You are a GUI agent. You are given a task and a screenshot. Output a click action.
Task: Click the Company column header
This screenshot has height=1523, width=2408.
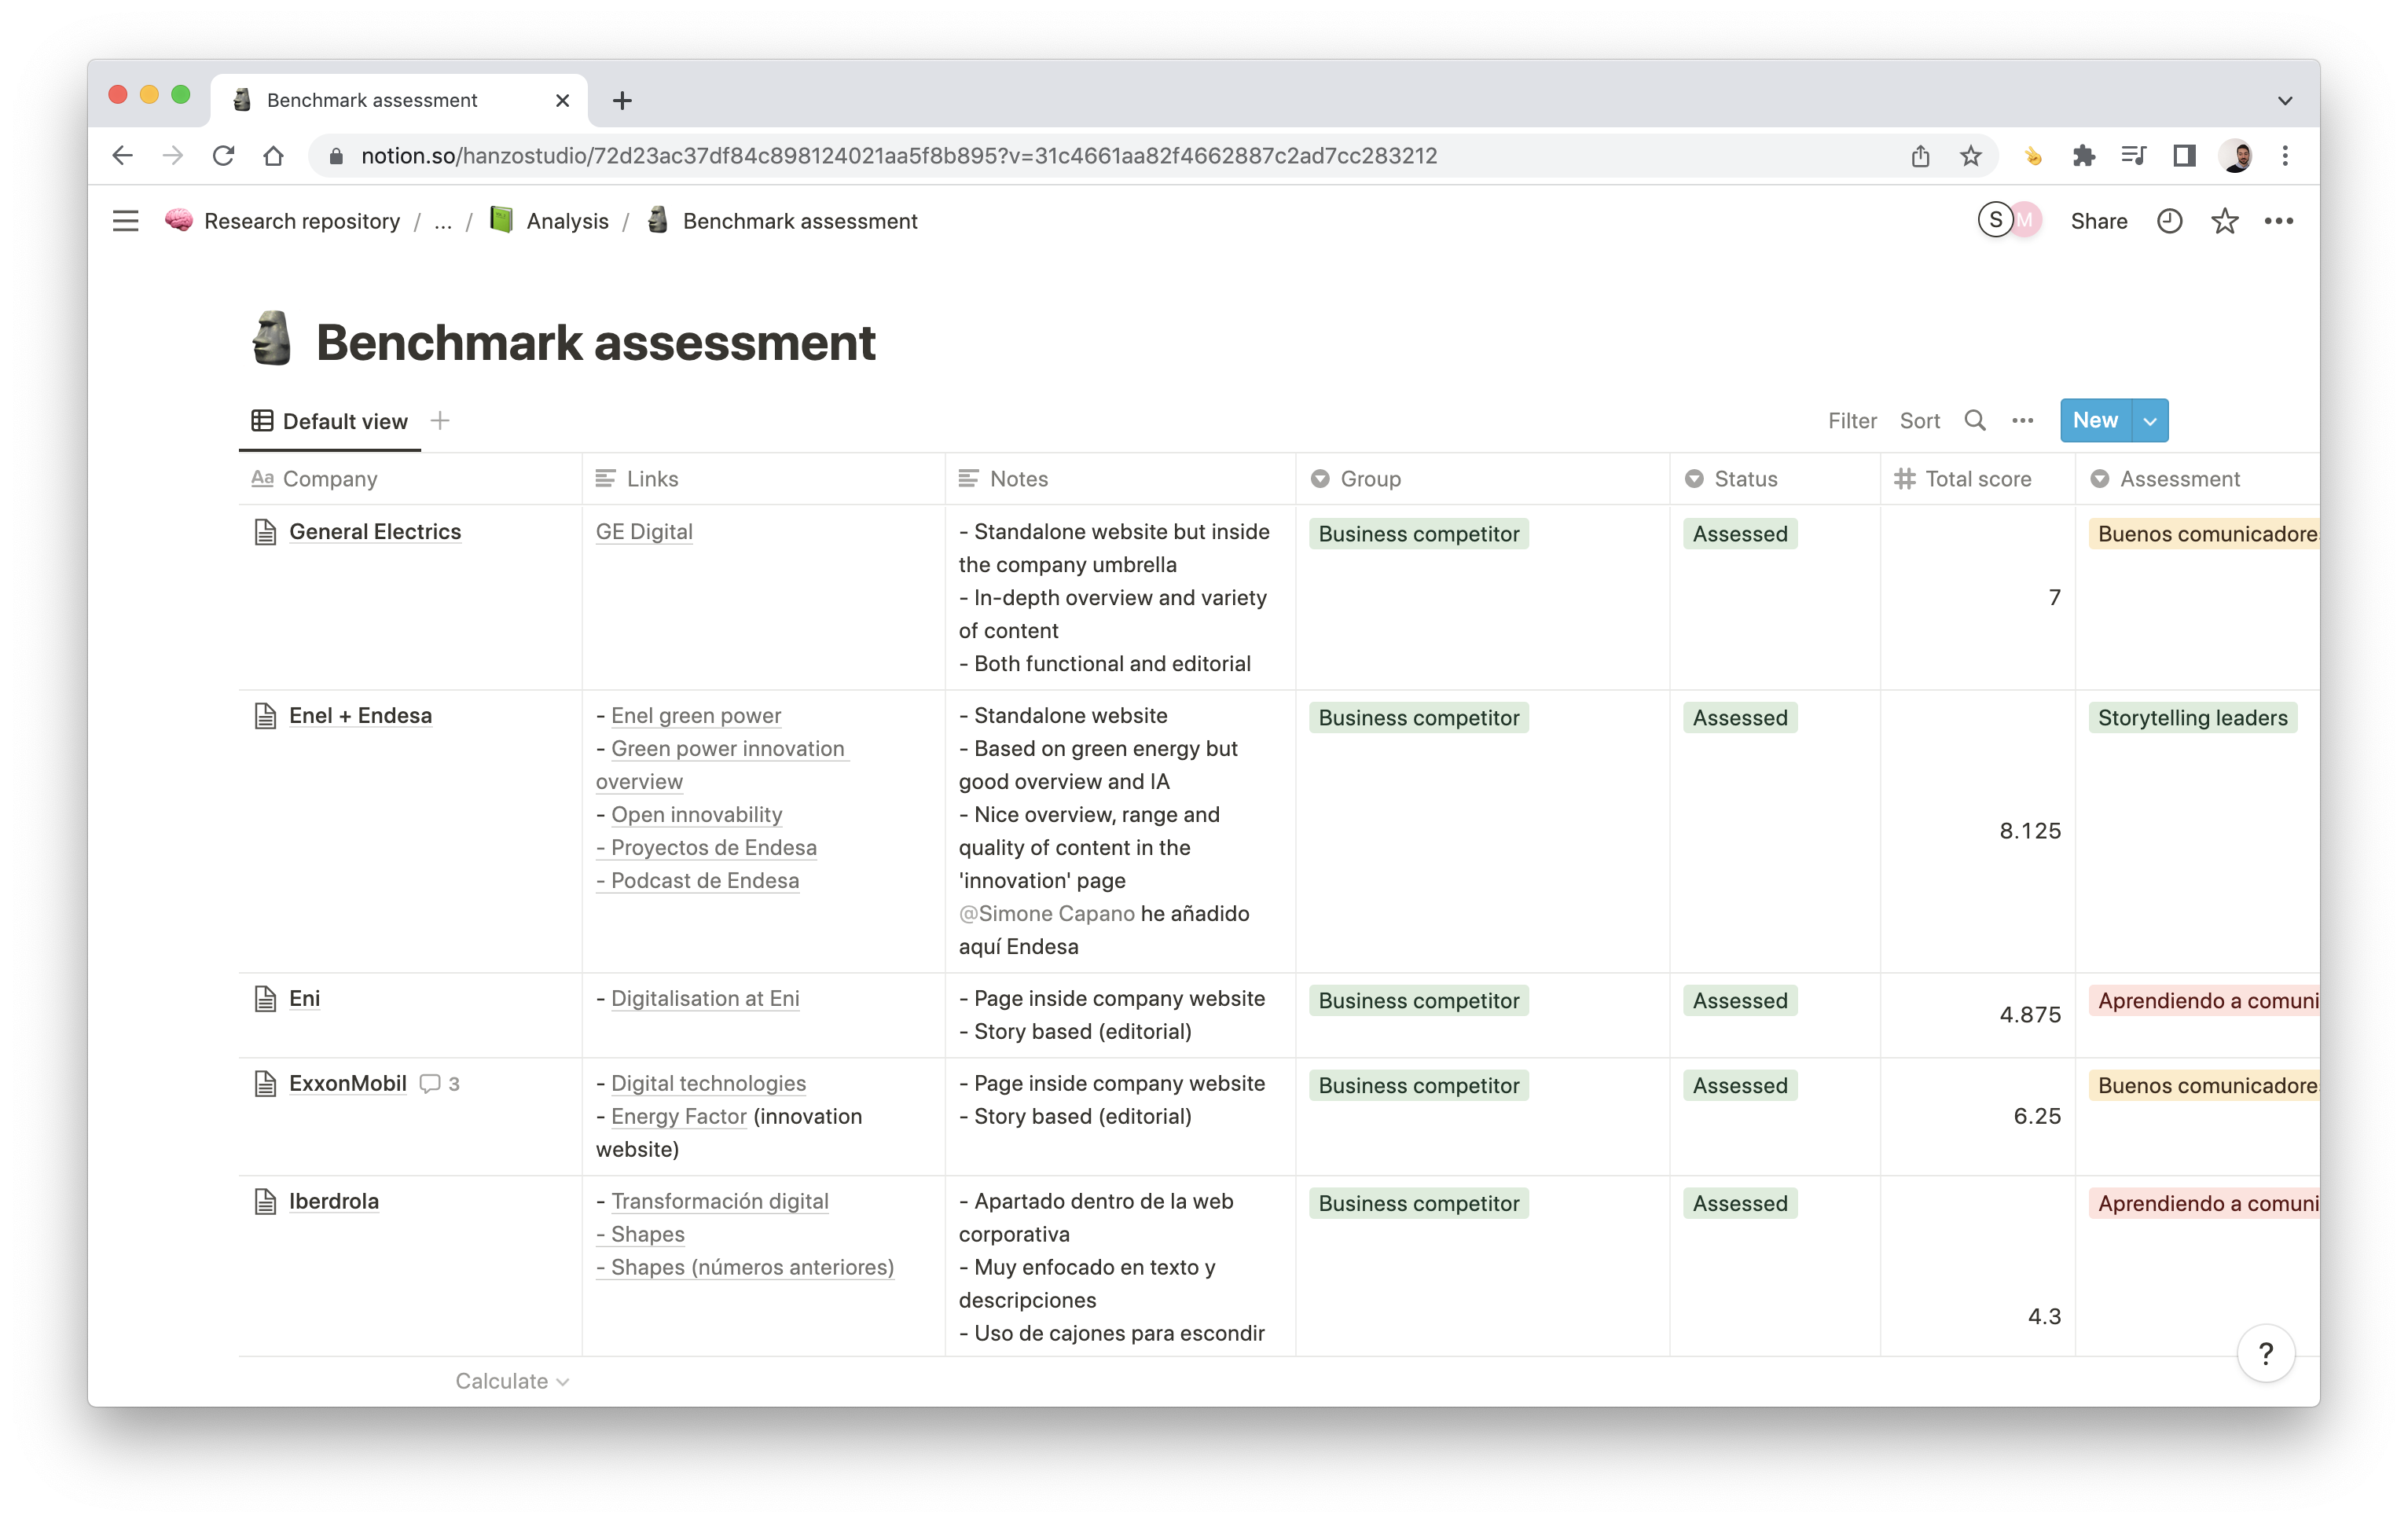[410, 479]
